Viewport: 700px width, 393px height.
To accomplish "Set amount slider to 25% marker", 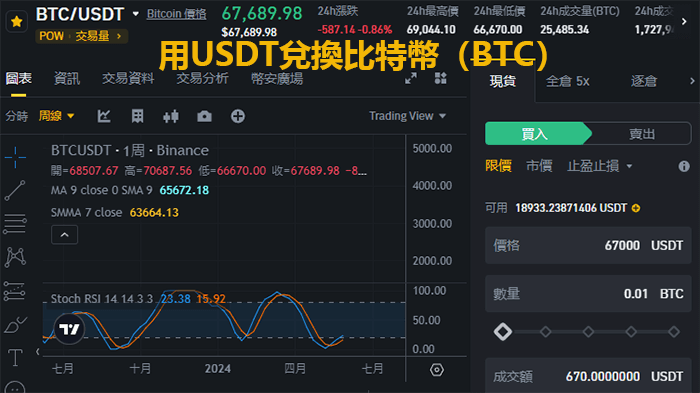I will click(x=546, y=332).
